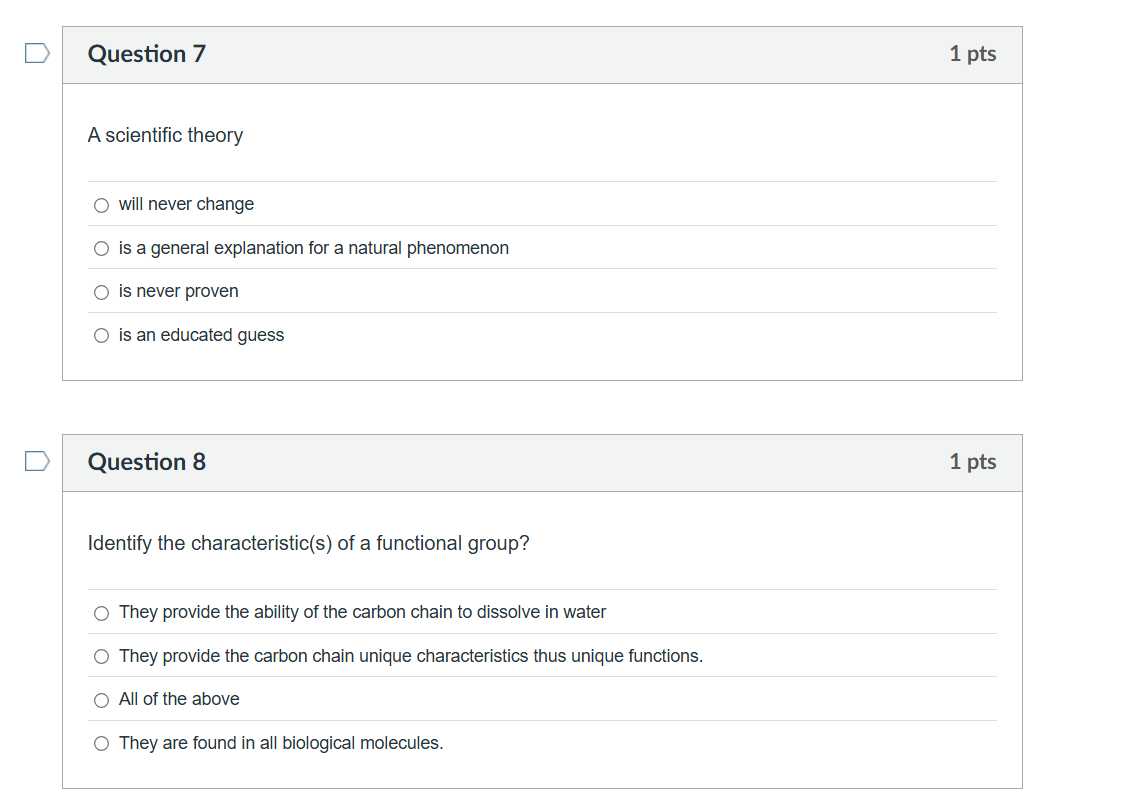
Task: Select radio circle for 'found in all biological molecules'
Action: click(x=101, y=744)
